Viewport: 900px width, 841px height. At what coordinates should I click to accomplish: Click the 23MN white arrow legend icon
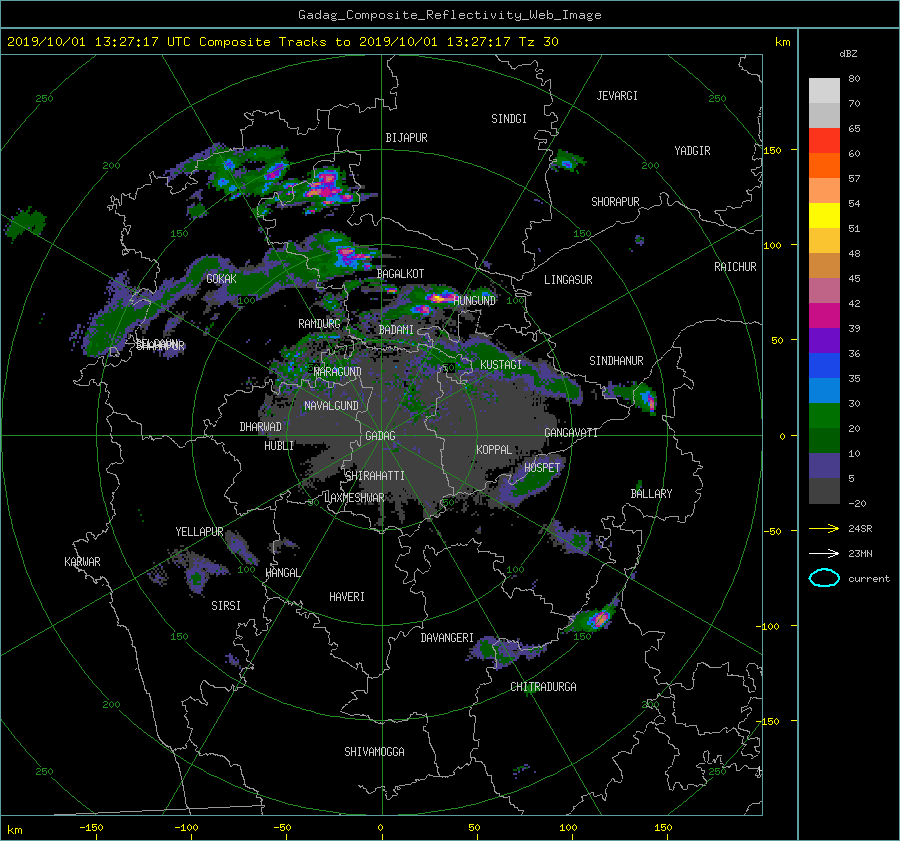(824, 553)
